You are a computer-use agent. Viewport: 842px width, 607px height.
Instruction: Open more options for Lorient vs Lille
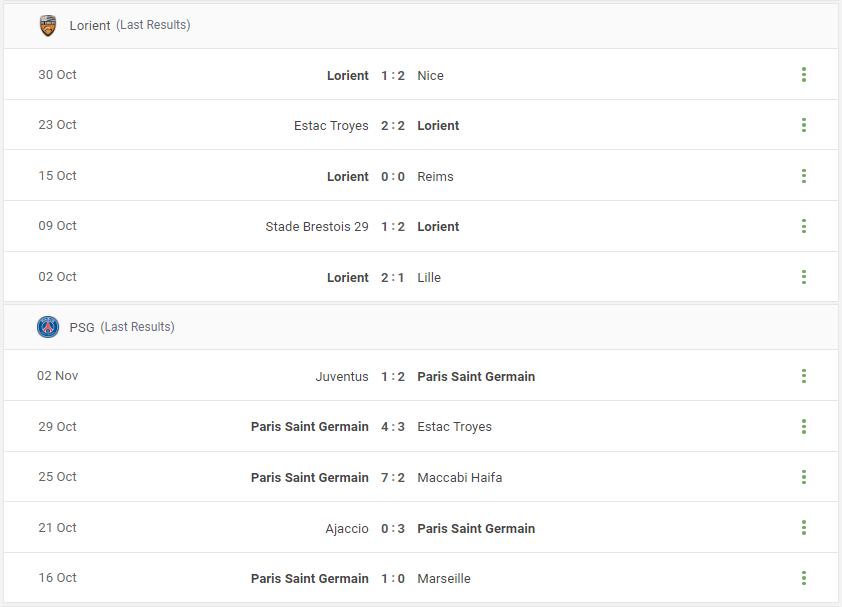click(x=803, y=277)
